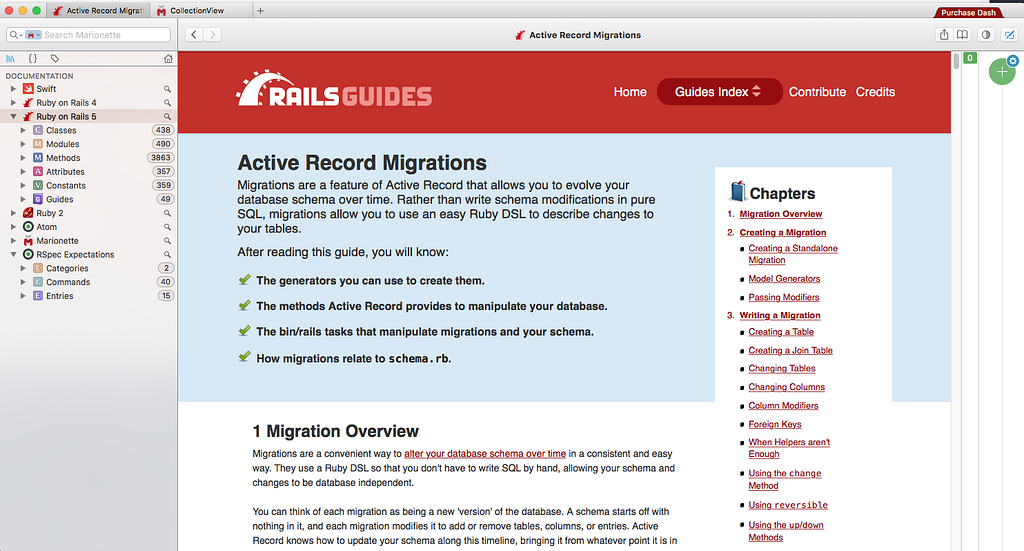
Task: Select the tag icon in sidebar
Action: pyautogui.click(x=55, y=59)
